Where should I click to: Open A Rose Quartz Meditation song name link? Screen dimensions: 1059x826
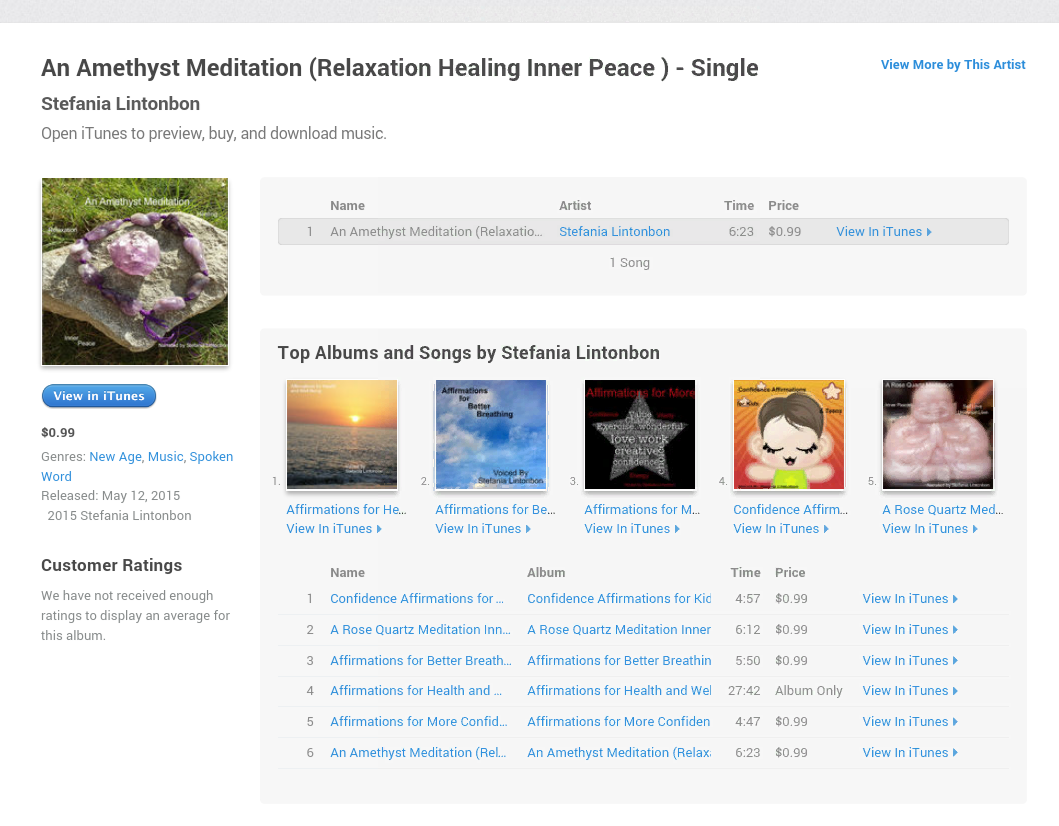click(419, 630)
